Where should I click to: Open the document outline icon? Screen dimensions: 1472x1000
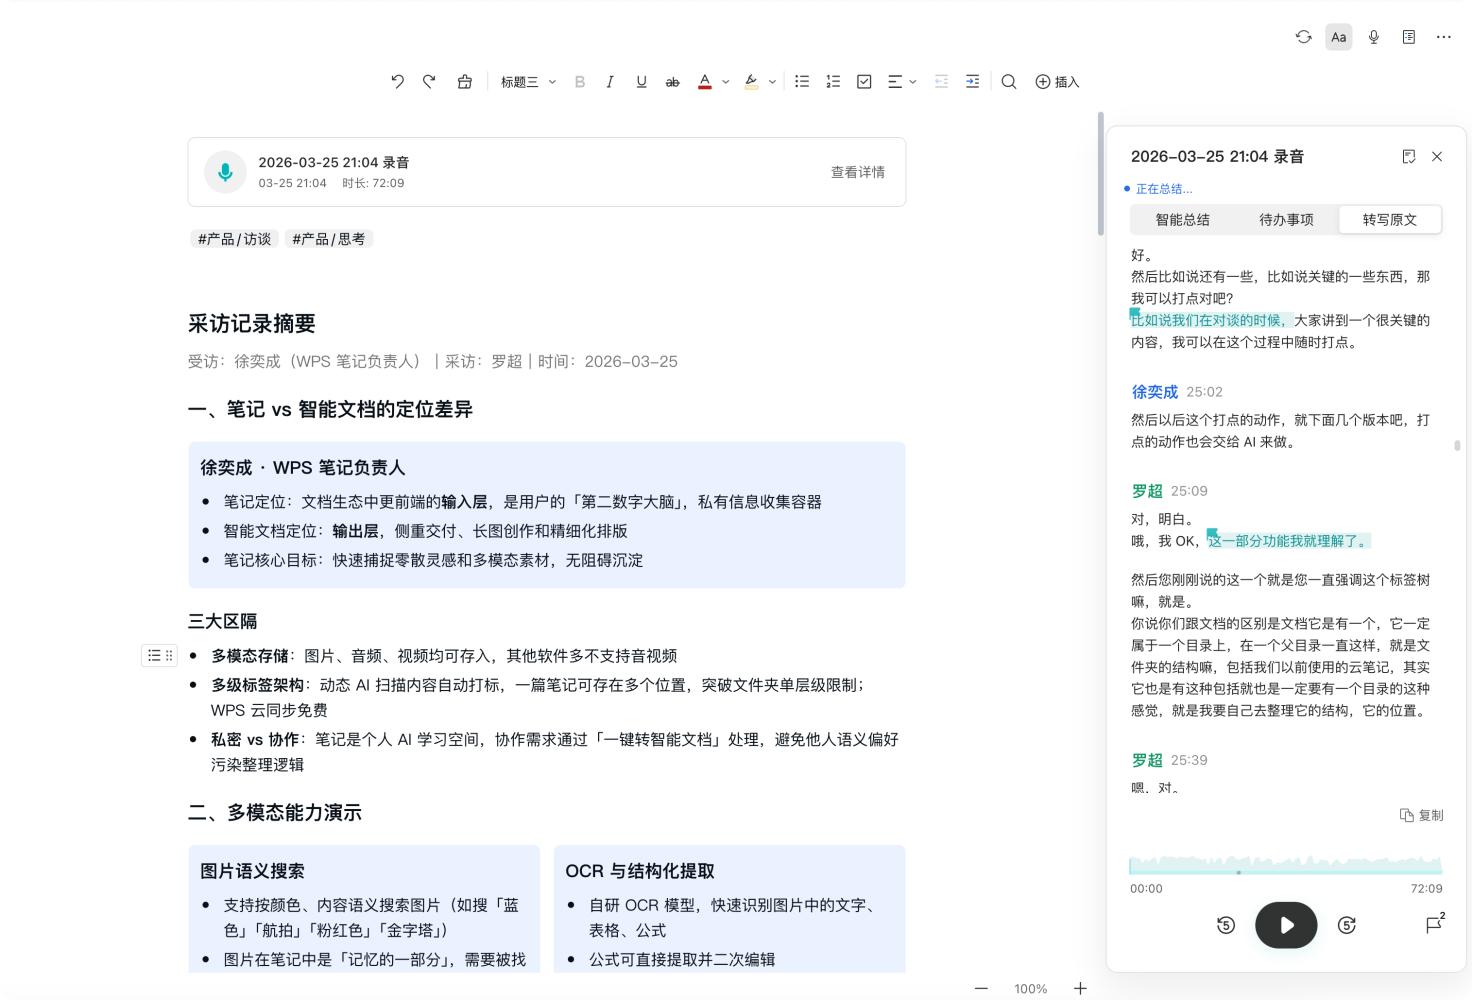click(1409, 37)
